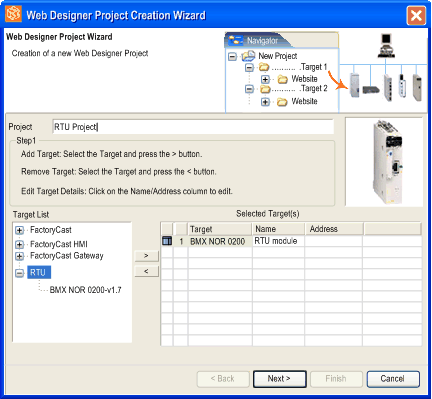432x399 pixels.
Task: Edit the RTU module Name cell
Action: tap(278, 241)
